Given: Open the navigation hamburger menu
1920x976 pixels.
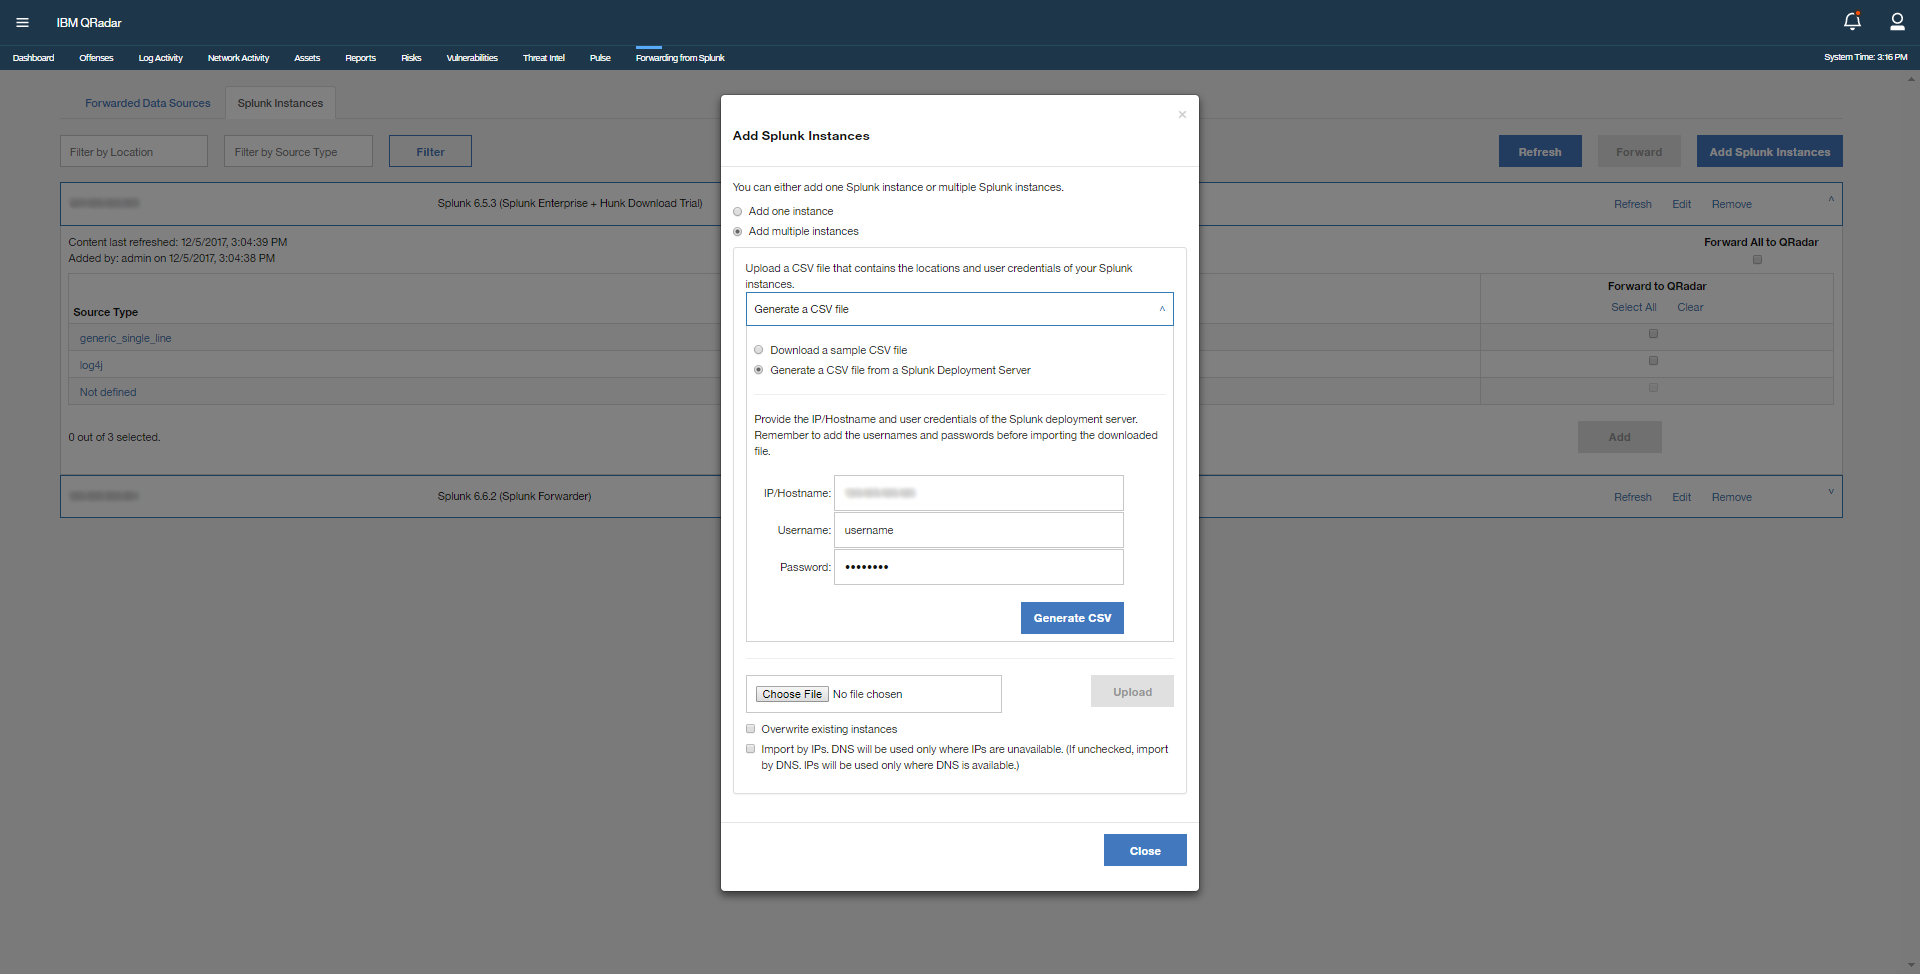Looking at the screenshot, I should (x=22, y=22).
